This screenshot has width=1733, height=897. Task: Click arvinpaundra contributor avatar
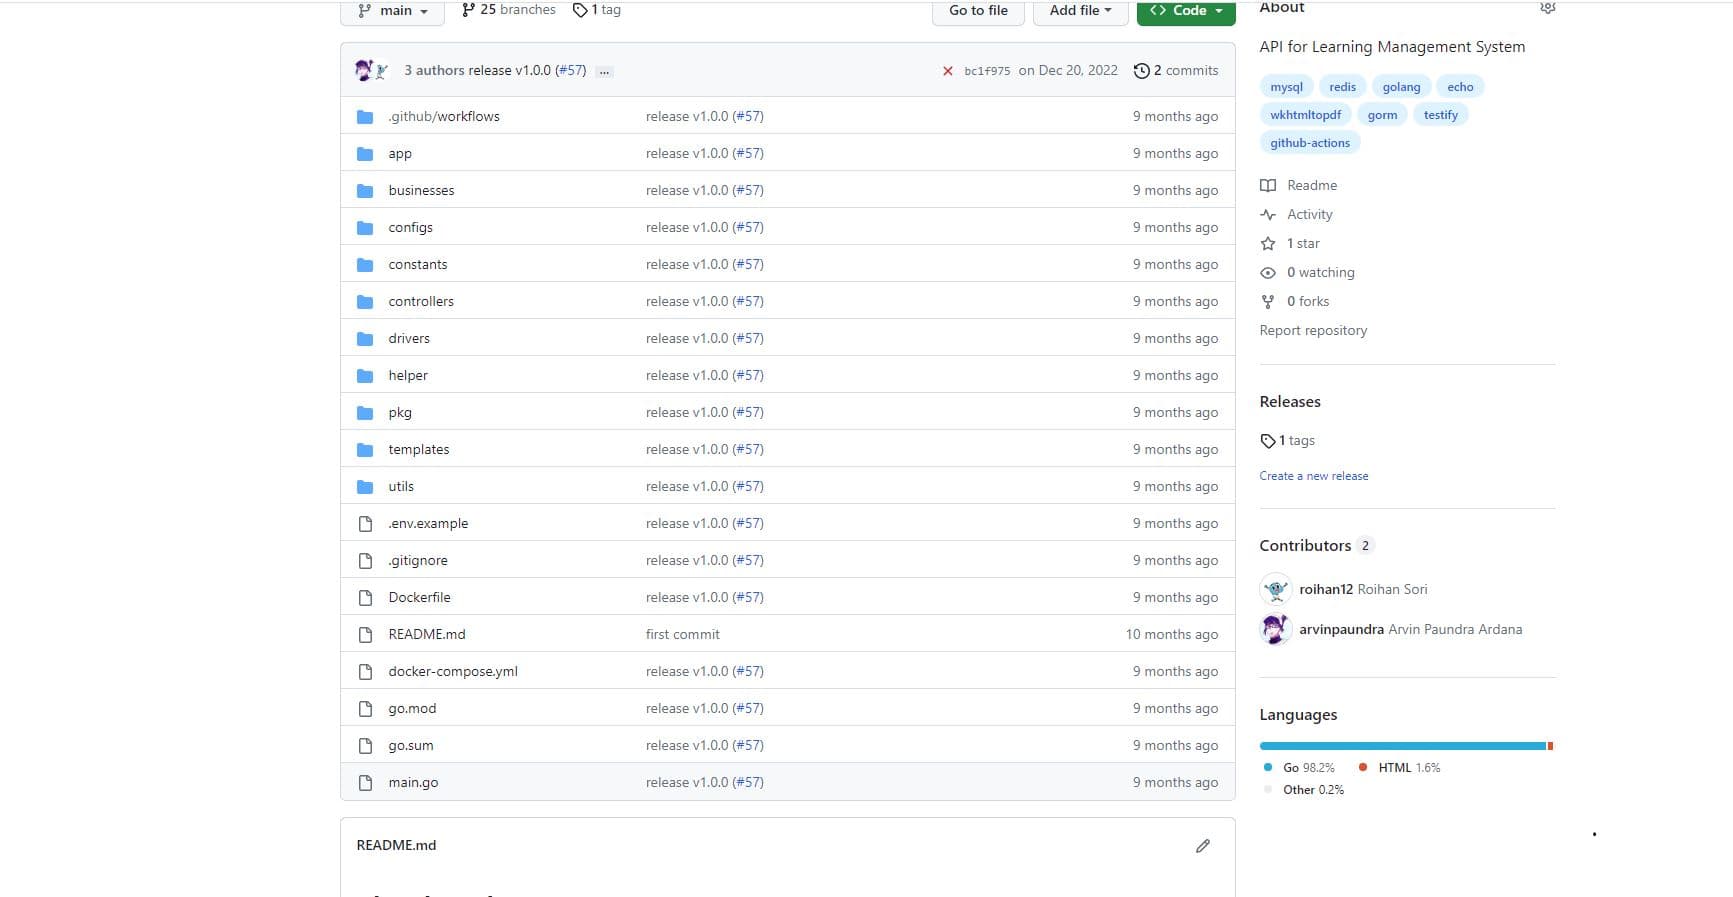[1275, 630]
